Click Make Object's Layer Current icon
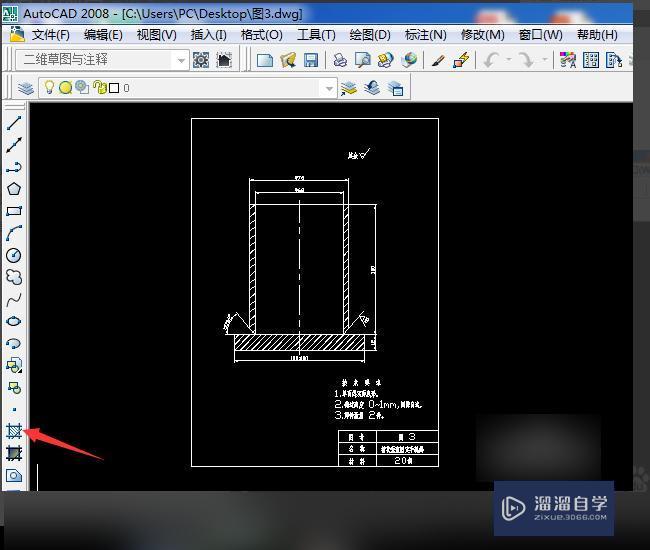 pyautogui.click(x=349, y=88)
